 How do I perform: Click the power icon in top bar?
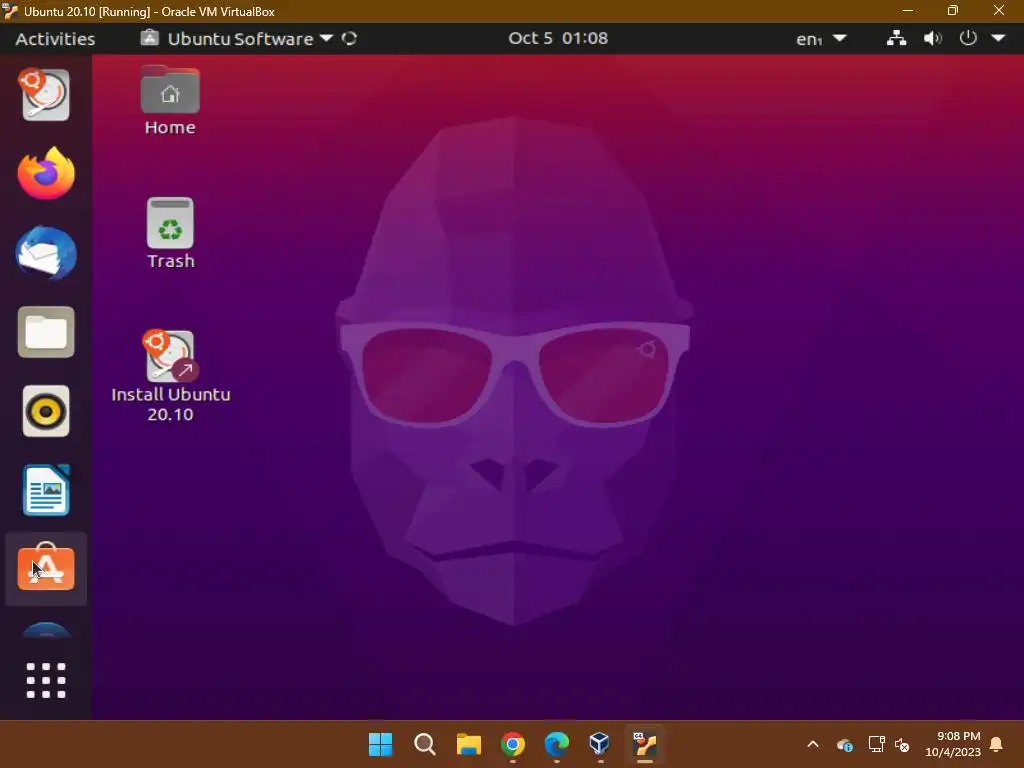[968, 38]
